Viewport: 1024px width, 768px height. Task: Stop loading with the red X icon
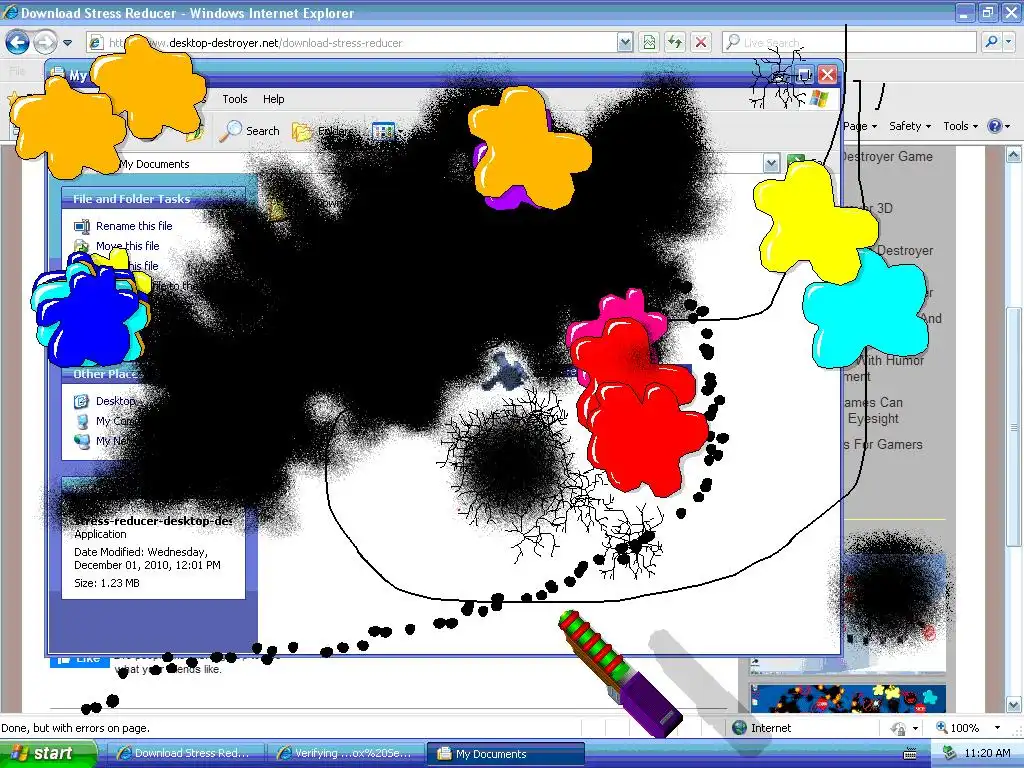tap(701, 42)
